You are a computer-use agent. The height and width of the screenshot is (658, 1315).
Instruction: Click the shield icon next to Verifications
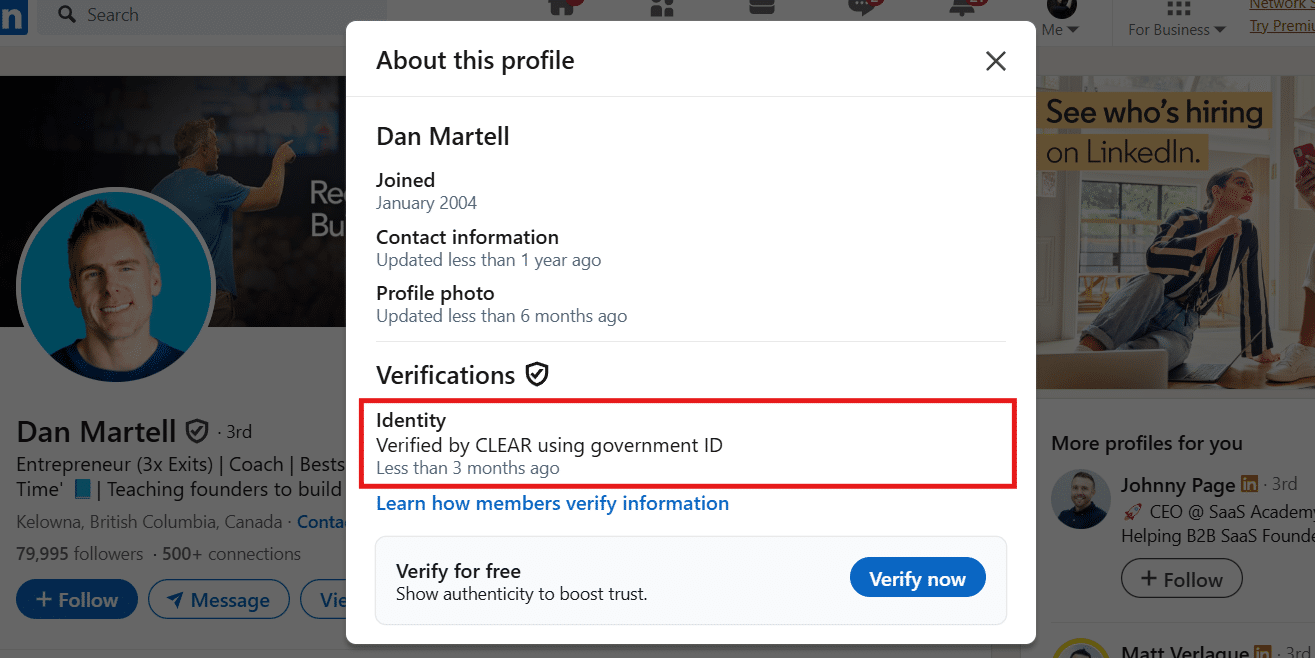pyautogui.click(x=537, y=374)
